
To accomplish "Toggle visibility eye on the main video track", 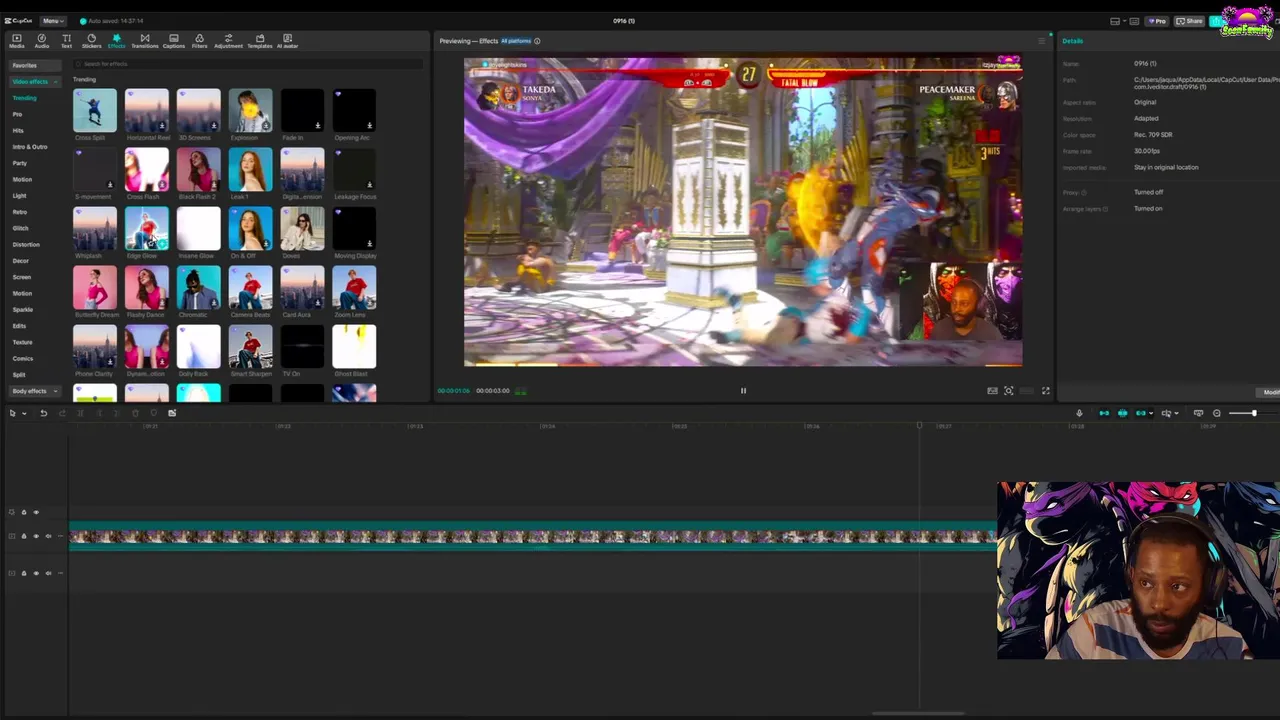I will coord(36,536).
